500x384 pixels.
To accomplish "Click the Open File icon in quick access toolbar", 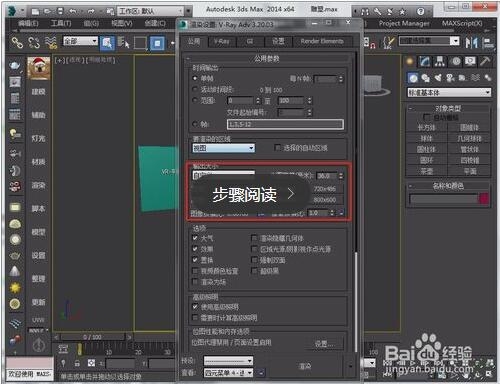I will pyautogui.click(x=47, y=11).
